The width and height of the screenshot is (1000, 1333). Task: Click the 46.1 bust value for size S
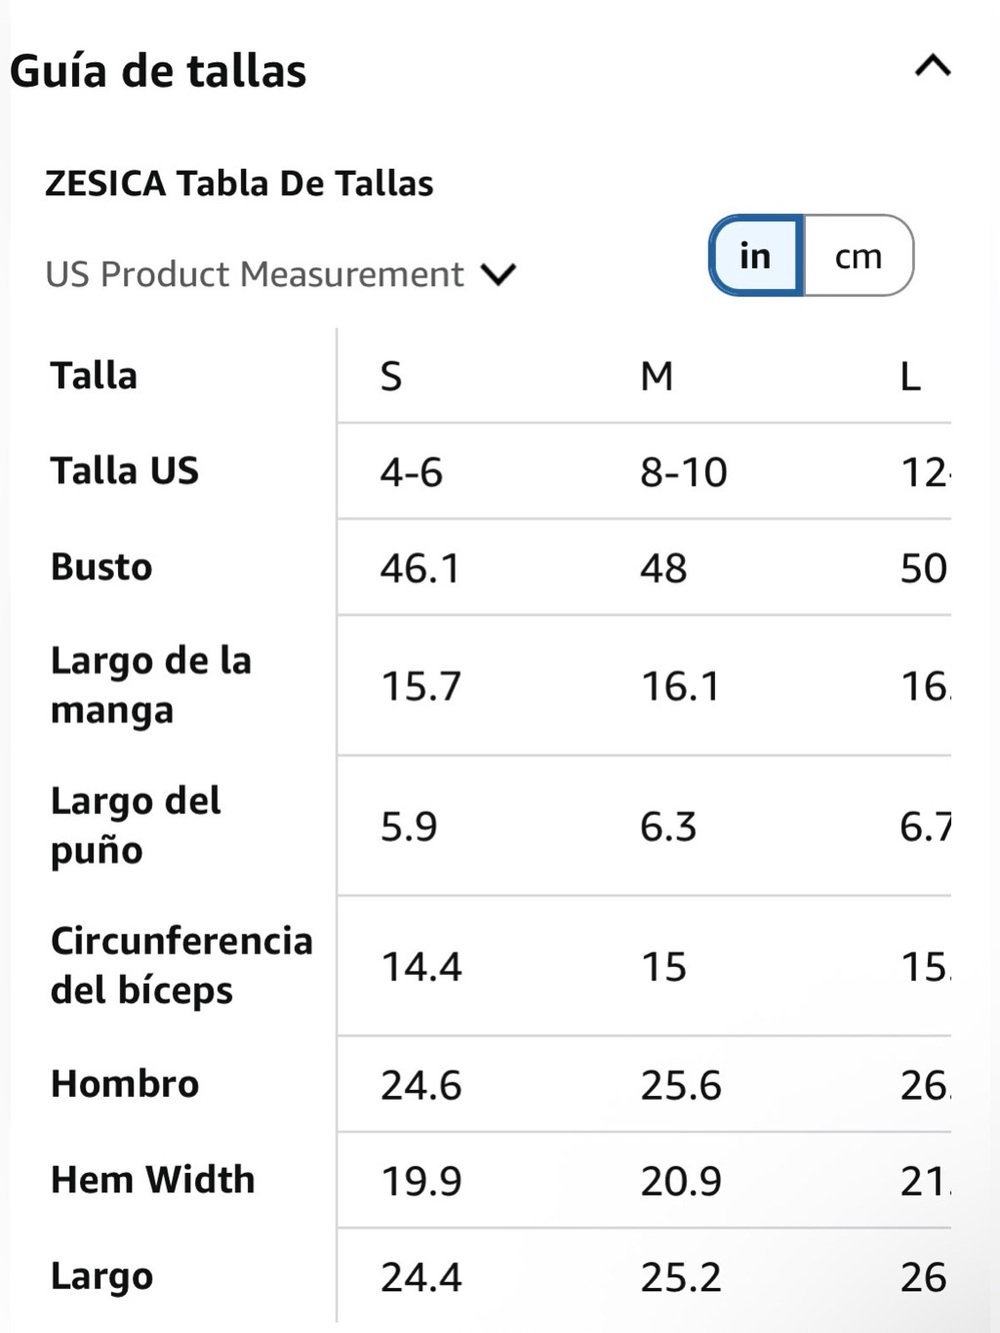[x=420, y=568]
